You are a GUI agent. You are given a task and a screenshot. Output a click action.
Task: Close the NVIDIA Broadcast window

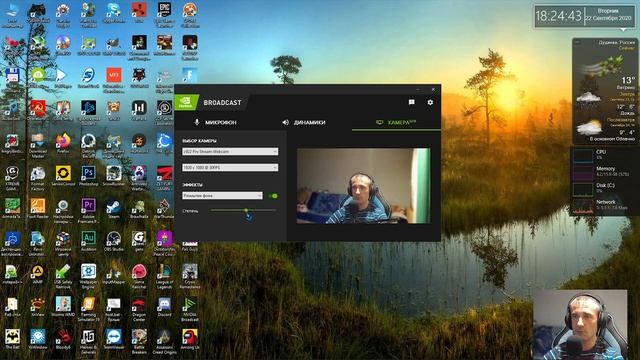[x=433, y=89]
